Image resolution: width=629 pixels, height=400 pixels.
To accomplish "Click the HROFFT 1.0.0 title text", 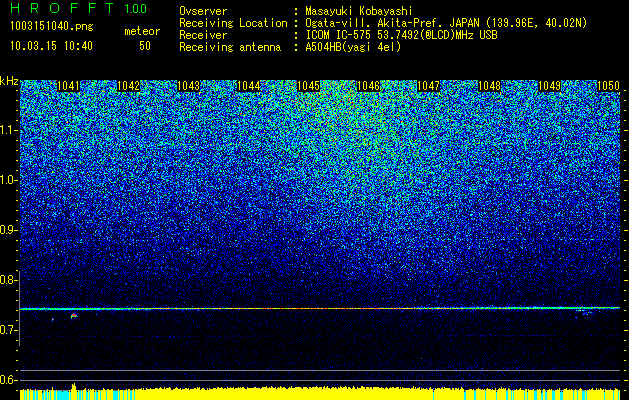I will [78, 8].
